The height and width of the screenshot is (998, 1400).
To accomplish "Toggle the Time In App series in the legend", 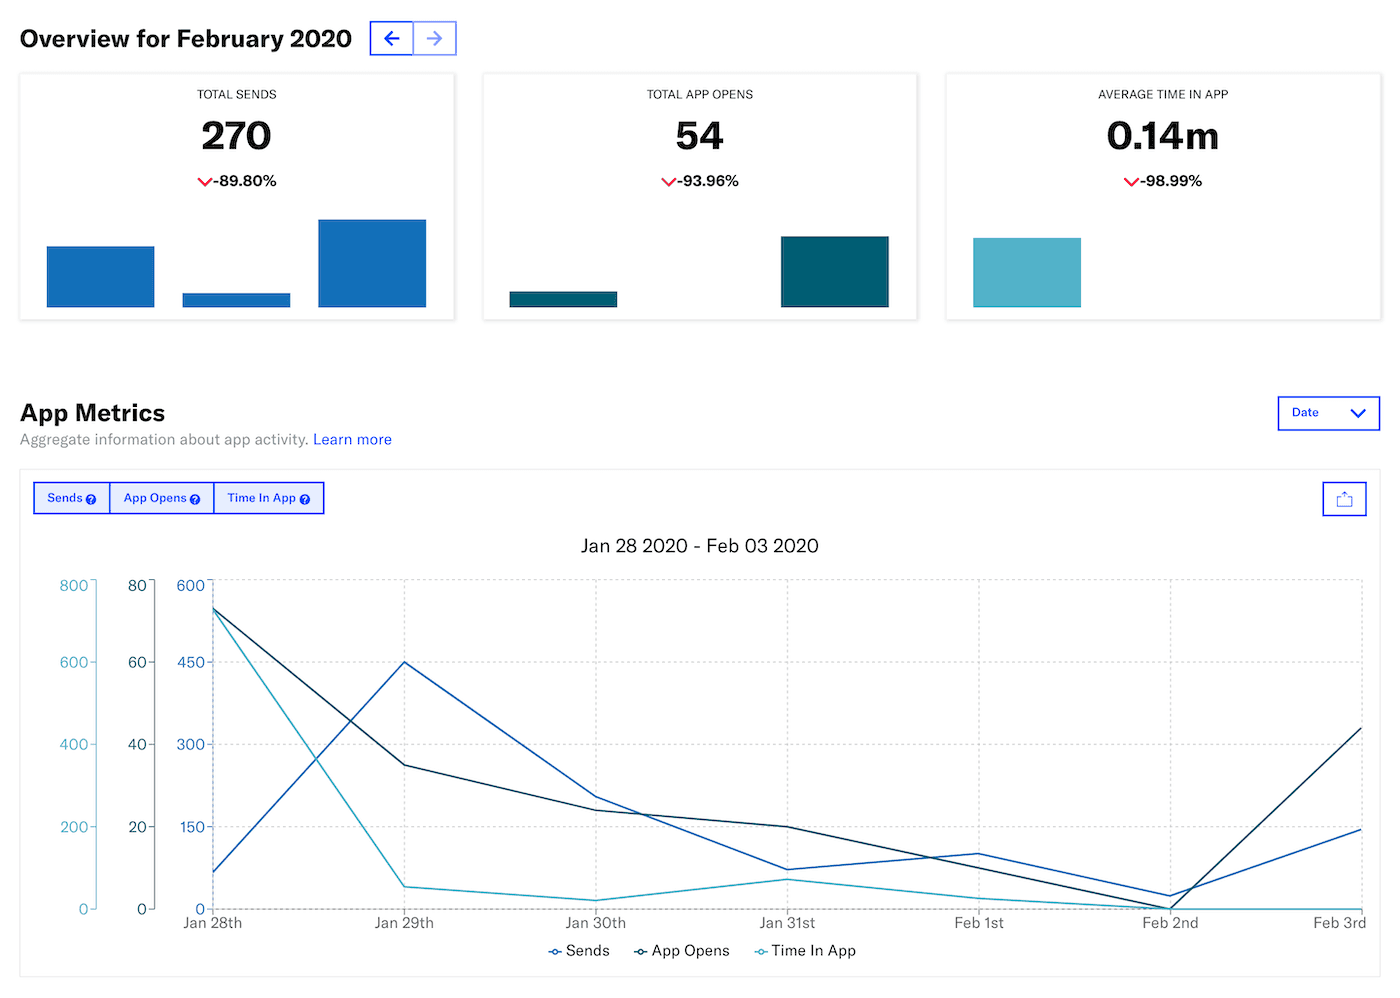I will [x=804, y=951].
